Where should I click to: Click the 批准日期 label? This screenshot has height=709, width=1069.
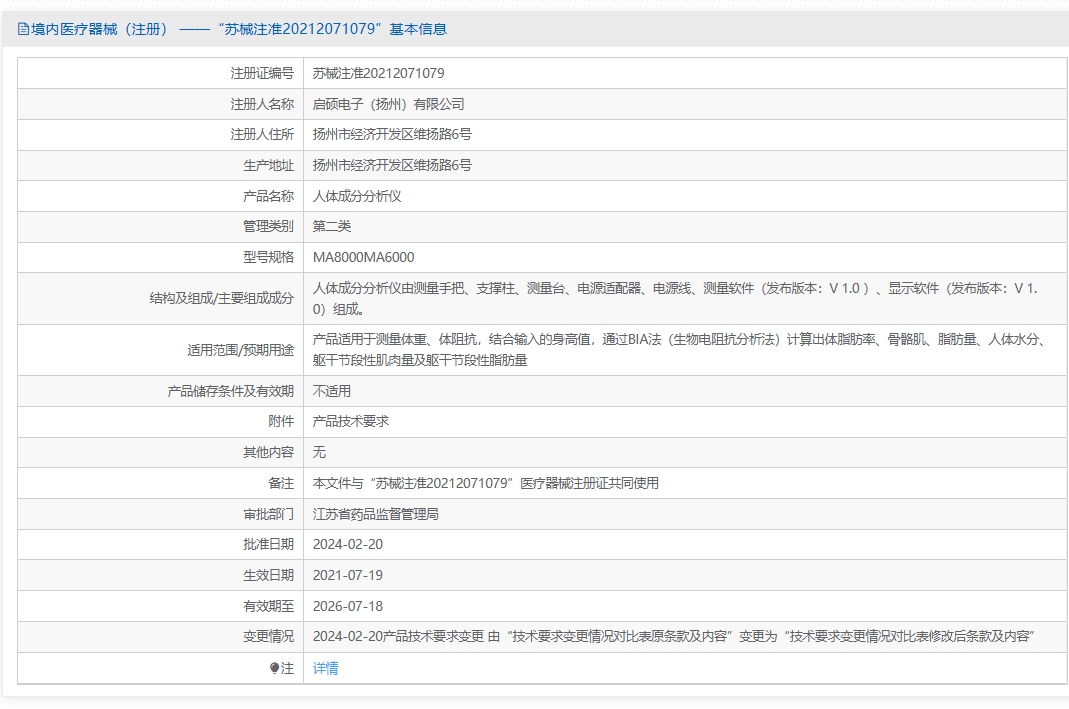[269, 544]
